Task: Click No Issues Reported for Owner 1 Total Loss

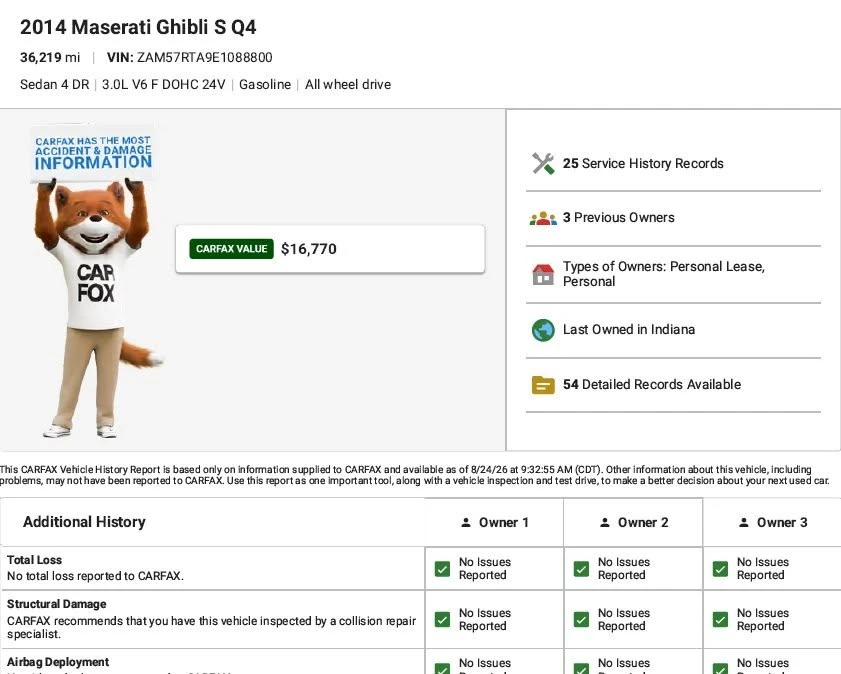Action: [x=485, y=569]
